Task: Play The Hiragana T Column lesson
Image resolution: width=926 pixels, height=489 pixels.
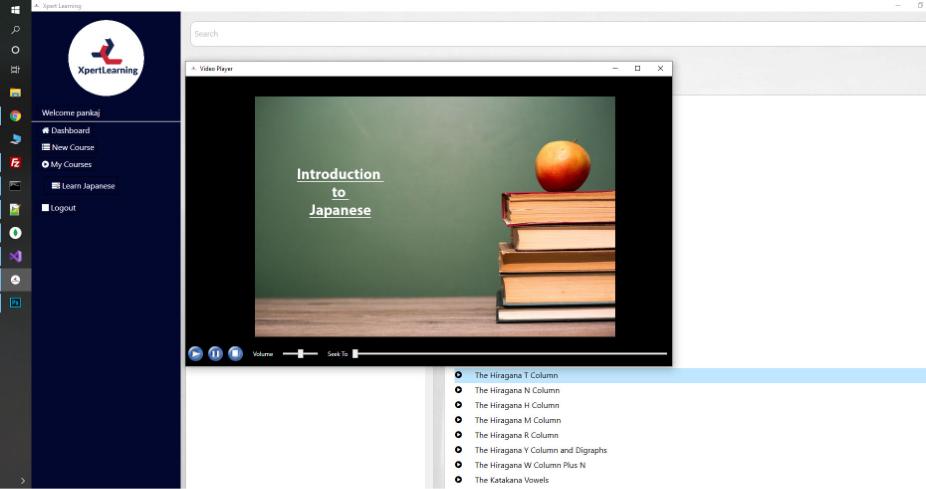Action: 516,375
